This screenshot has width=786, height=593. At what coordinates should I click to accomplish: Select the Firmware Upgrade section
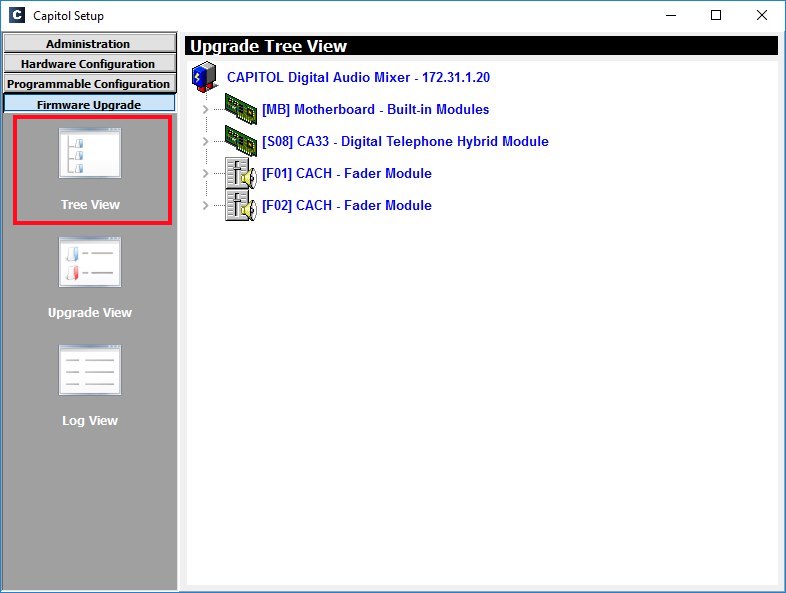point(90,104)
